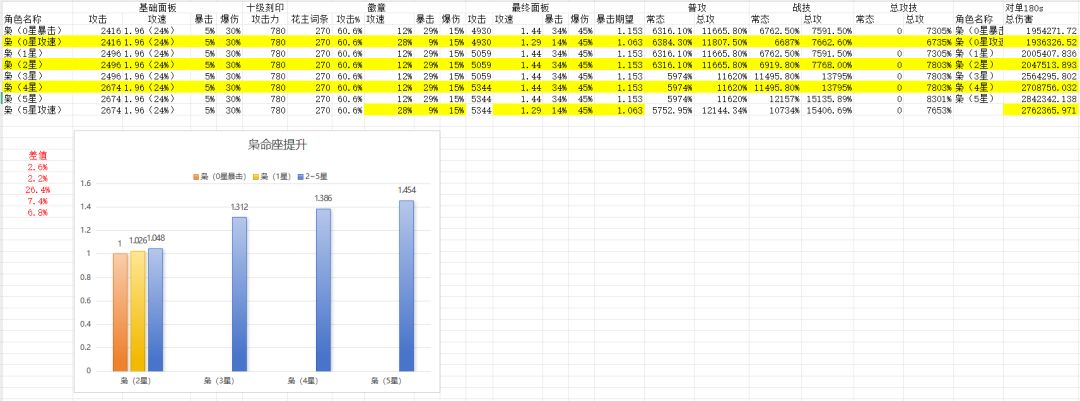Click the 1.6 vertical axis value

coord(86,183)
